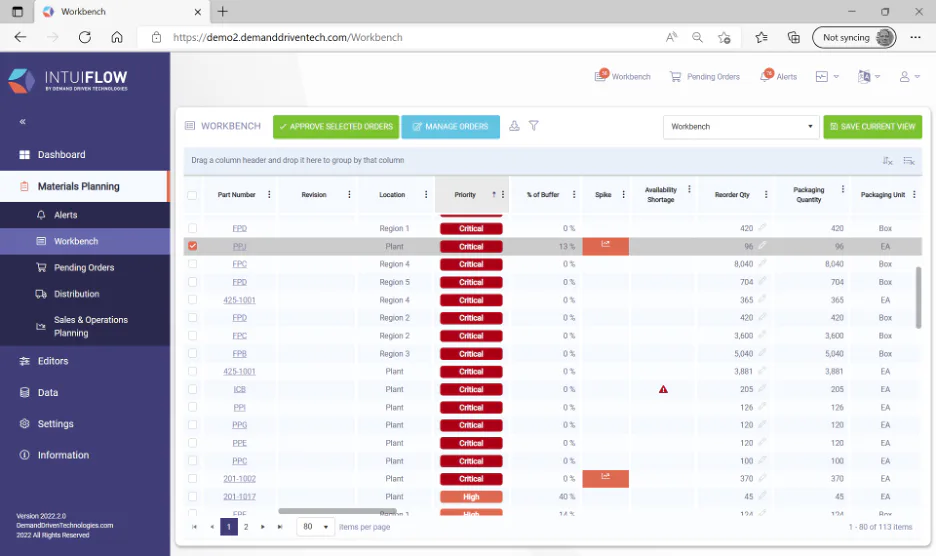
Task: Open Distribution under Materials Planning
Action: coord(76,294)
